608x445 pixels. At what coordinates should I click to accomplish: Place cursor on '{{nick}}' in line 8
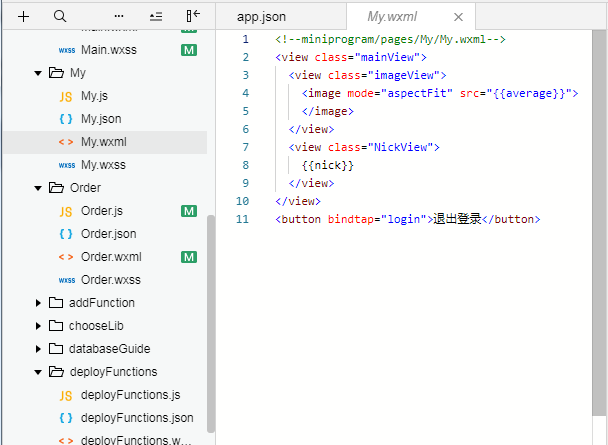[x=328, y=166]
